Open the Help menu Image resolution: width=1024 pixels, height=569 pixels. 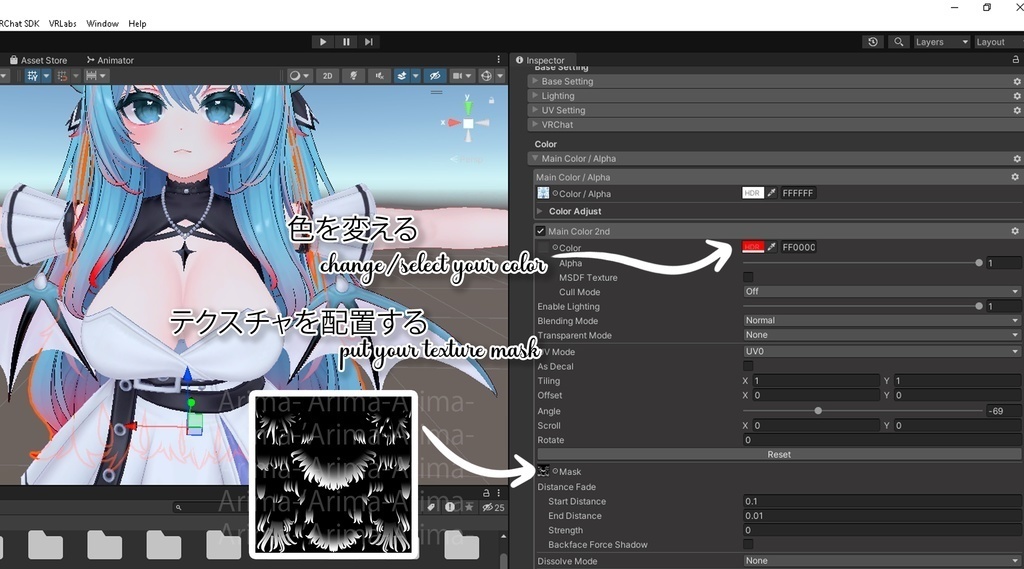point(137,24)
